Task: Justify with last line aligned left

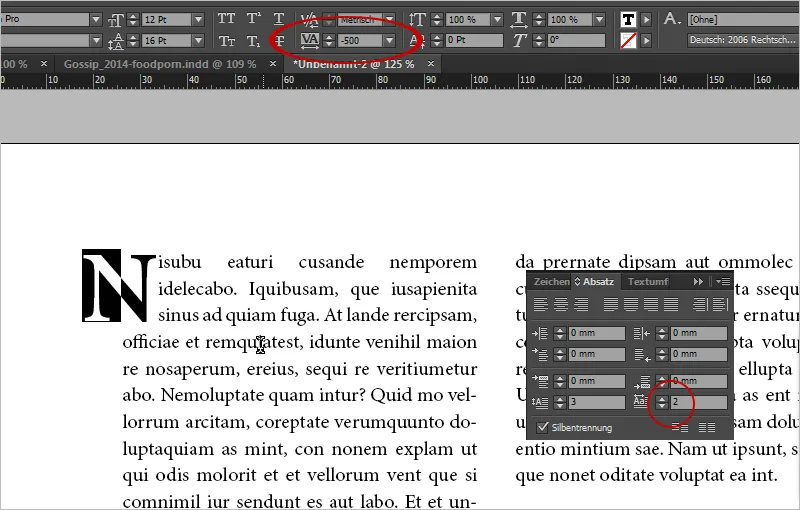Action: 611,305
